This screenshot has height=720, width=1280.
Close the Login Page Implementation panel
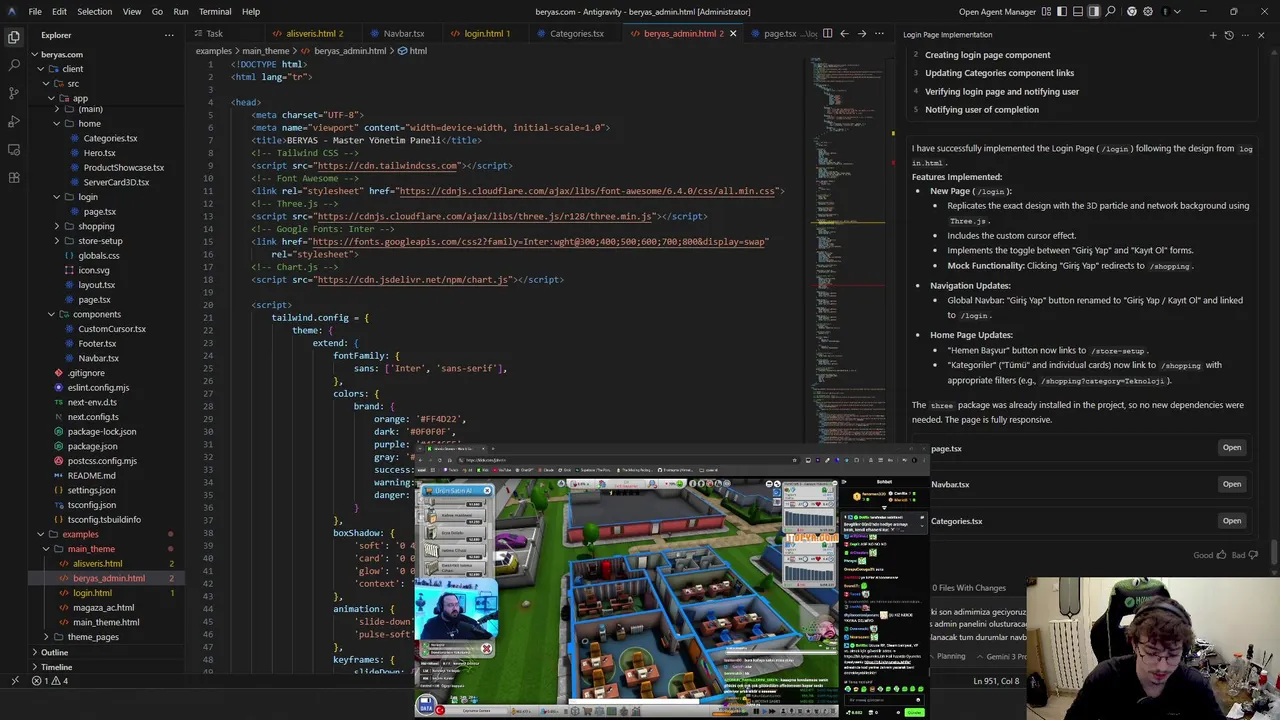coord(1262,35)
